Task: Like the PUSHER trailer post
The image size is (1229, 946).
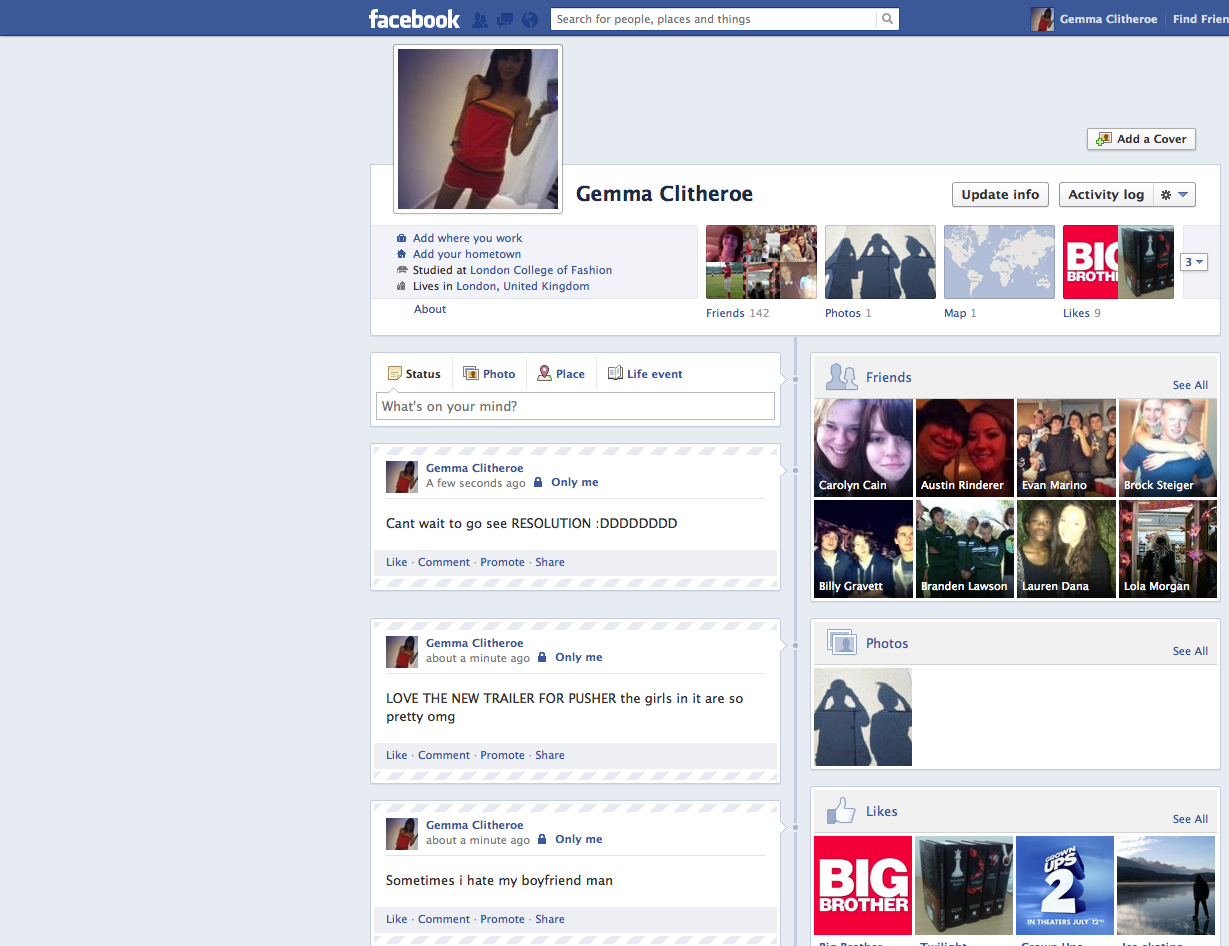Action: pos(397,755)
